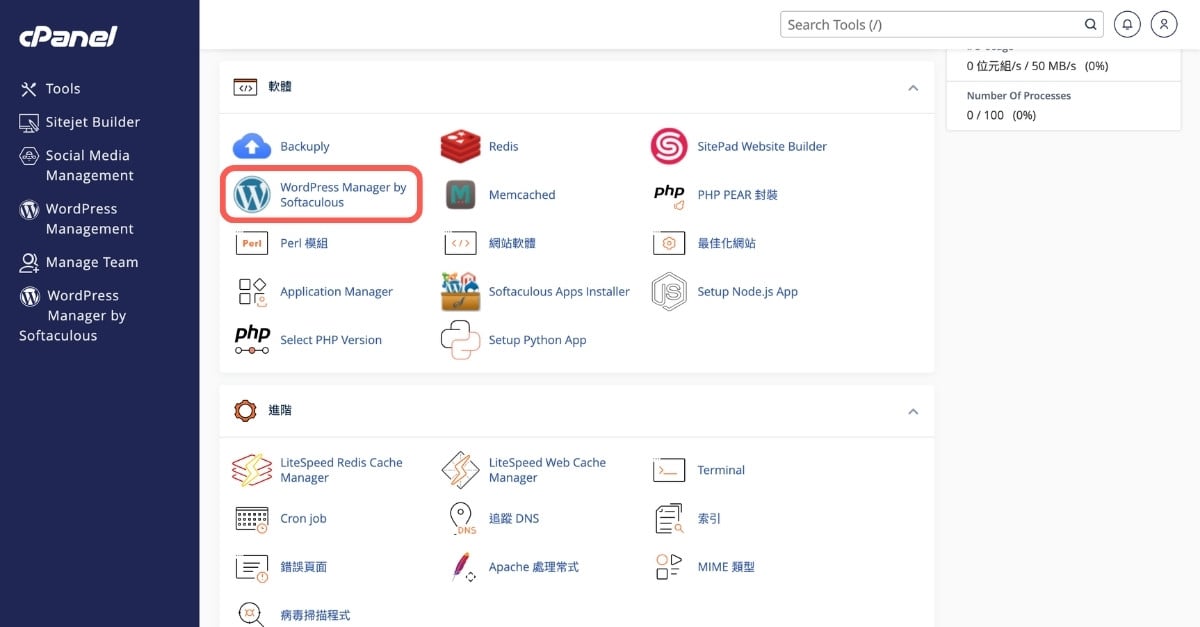Screen dimensions: 1200x627
Task: Collapse the 進階 section chevron
Action: coord(913,411)
